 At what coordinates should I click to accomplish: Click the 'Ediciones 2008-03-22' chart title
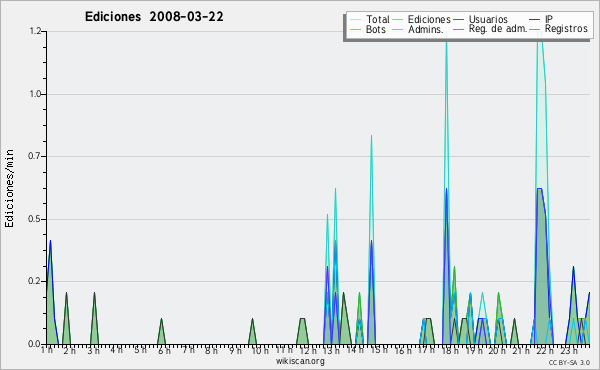[x=154, y=17]
